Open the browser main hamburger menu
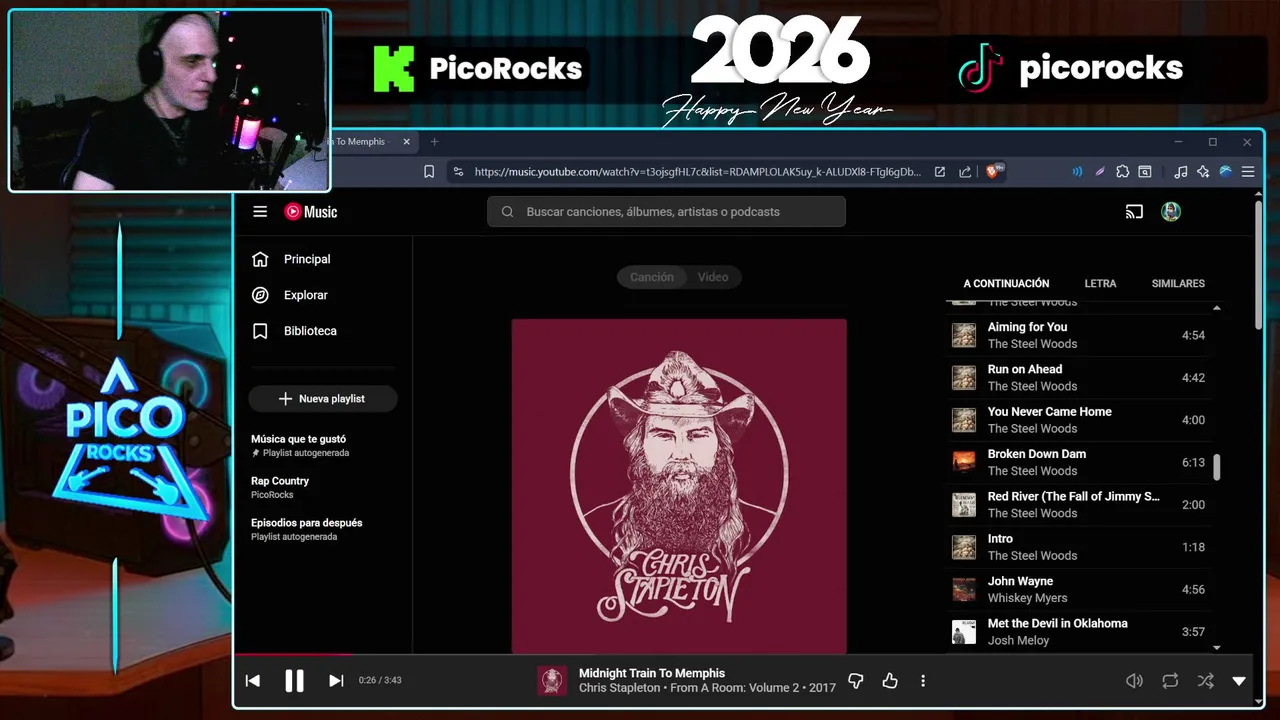 pos(1248,172)
